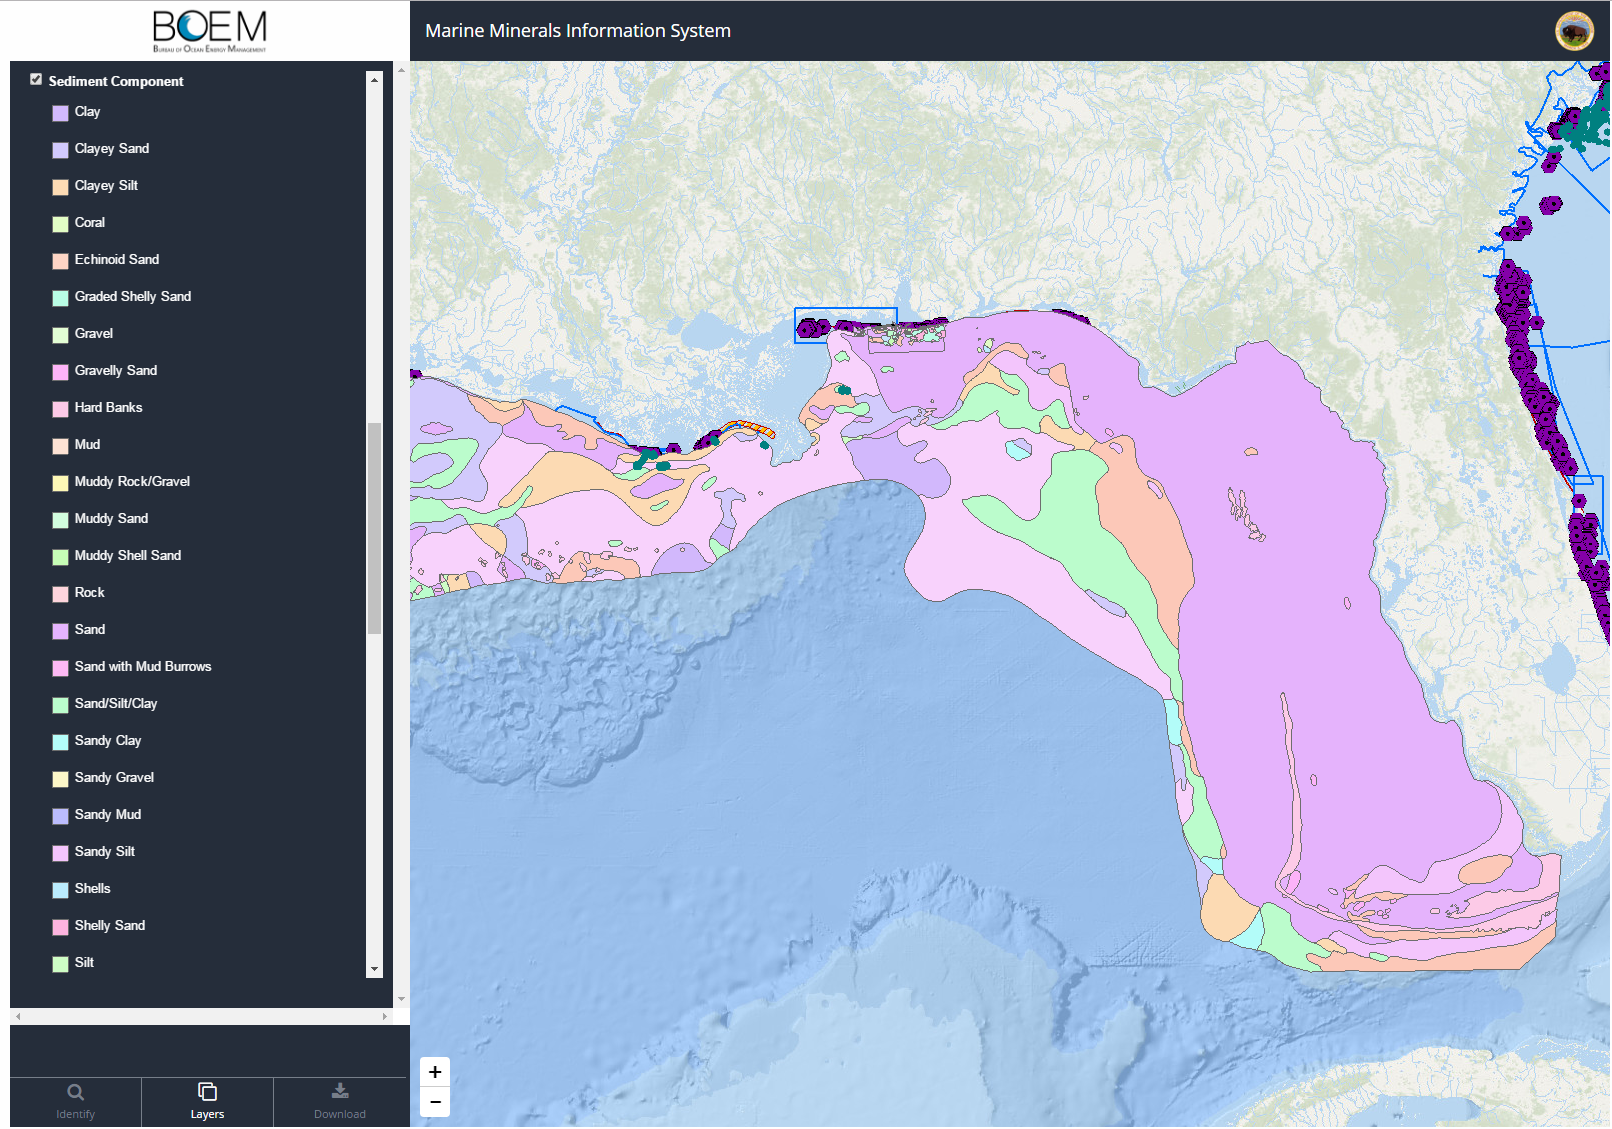Screen dimensions: 1612x1129
Task: Click the Gravel green swatch
Action: click(x=60, y=335)
